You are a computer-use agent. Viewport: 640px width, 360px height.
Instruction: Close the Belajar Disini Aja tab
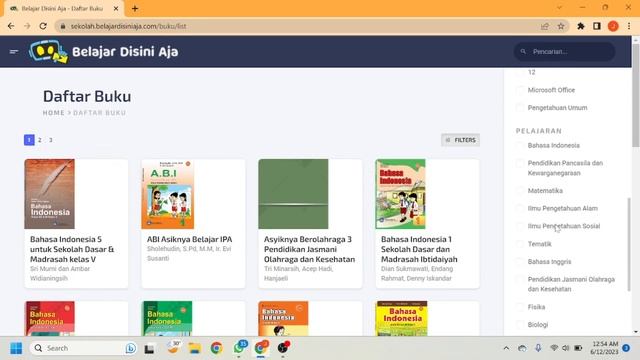click(116, 8)
